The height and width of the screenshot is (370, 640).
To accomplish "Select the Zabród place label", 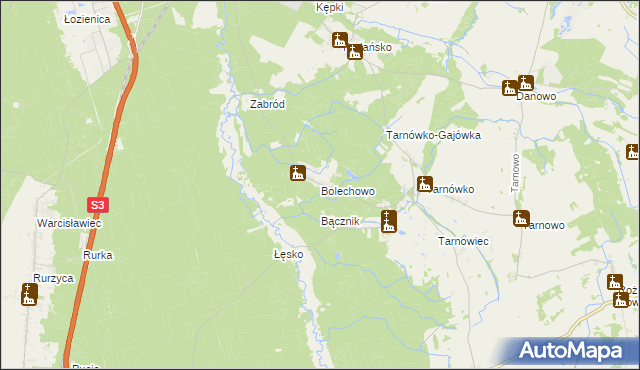I will tap(267, 104).
